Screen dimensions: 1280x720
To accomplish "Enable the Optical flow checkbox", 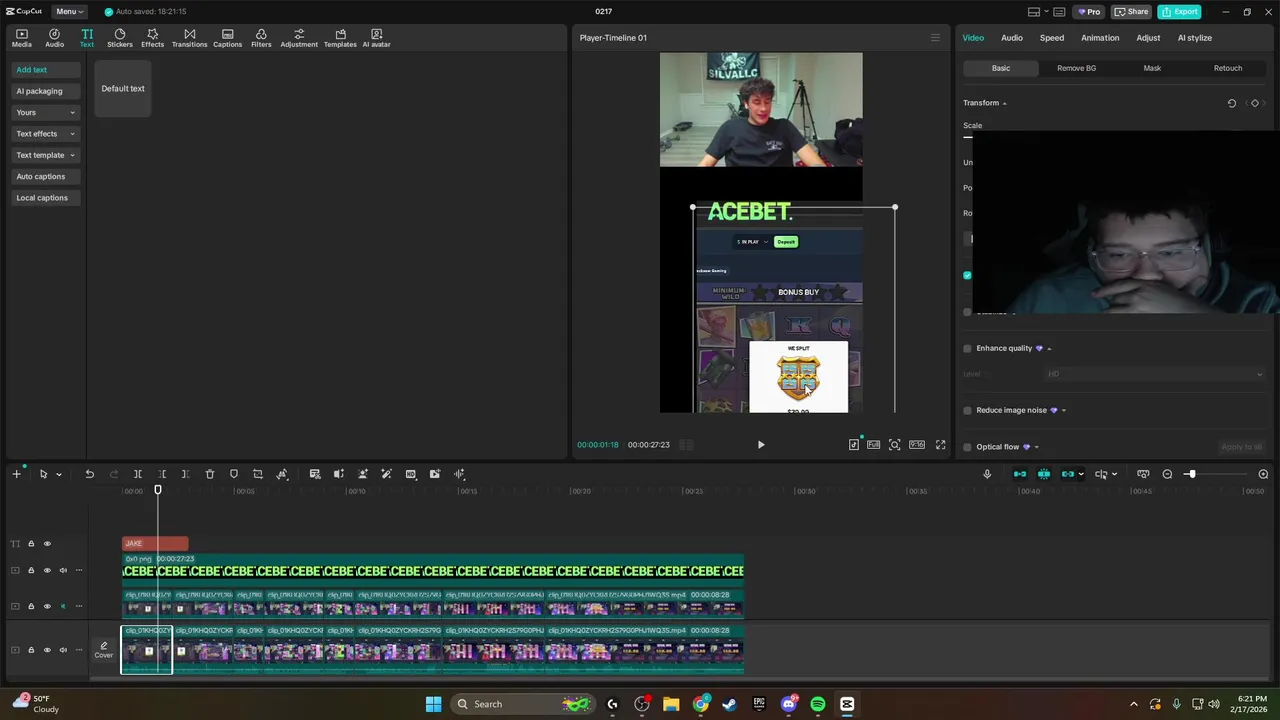I will [967, 447].
